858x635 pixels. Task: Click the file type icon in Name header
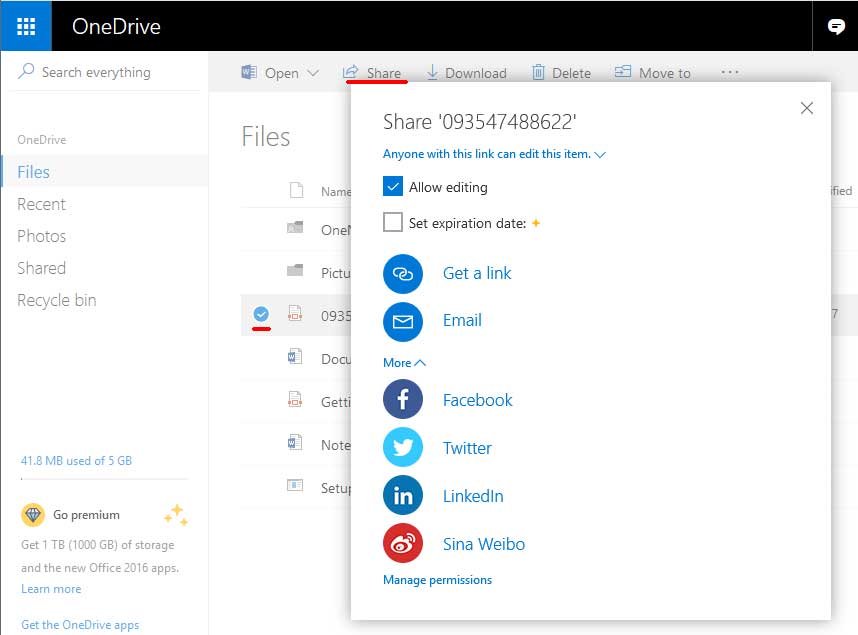pyautogui.click(x=297, y=190)
